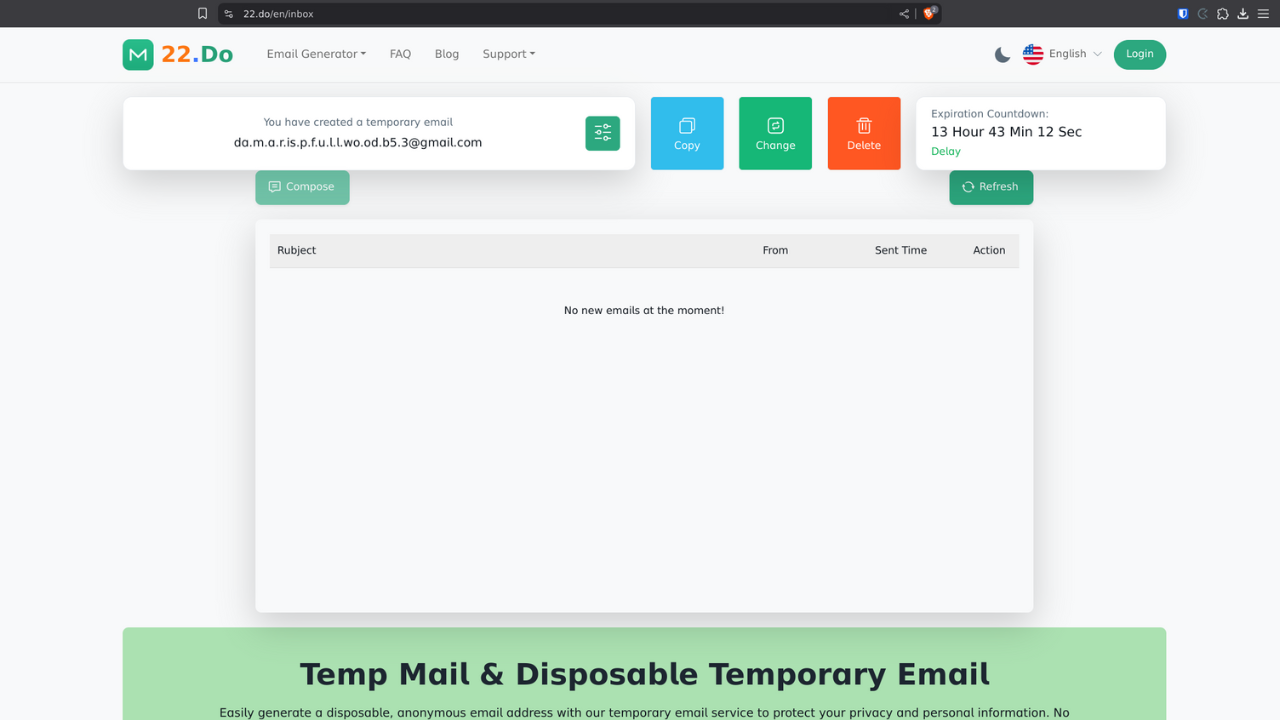Change the temporary email address
Image resolution: width=1280 pixels, height=720 pixels.
tap(775, 133)
